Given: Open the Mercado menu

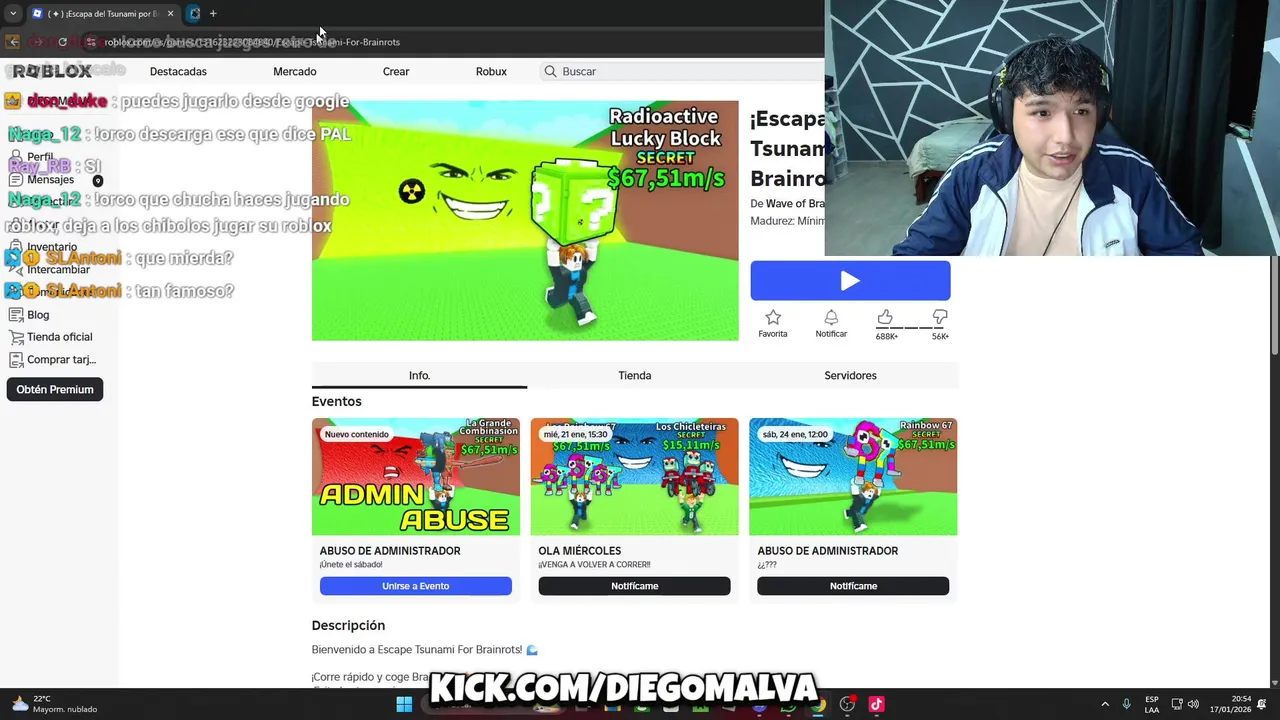Looking at the screenshot, I should pos(294,71).
